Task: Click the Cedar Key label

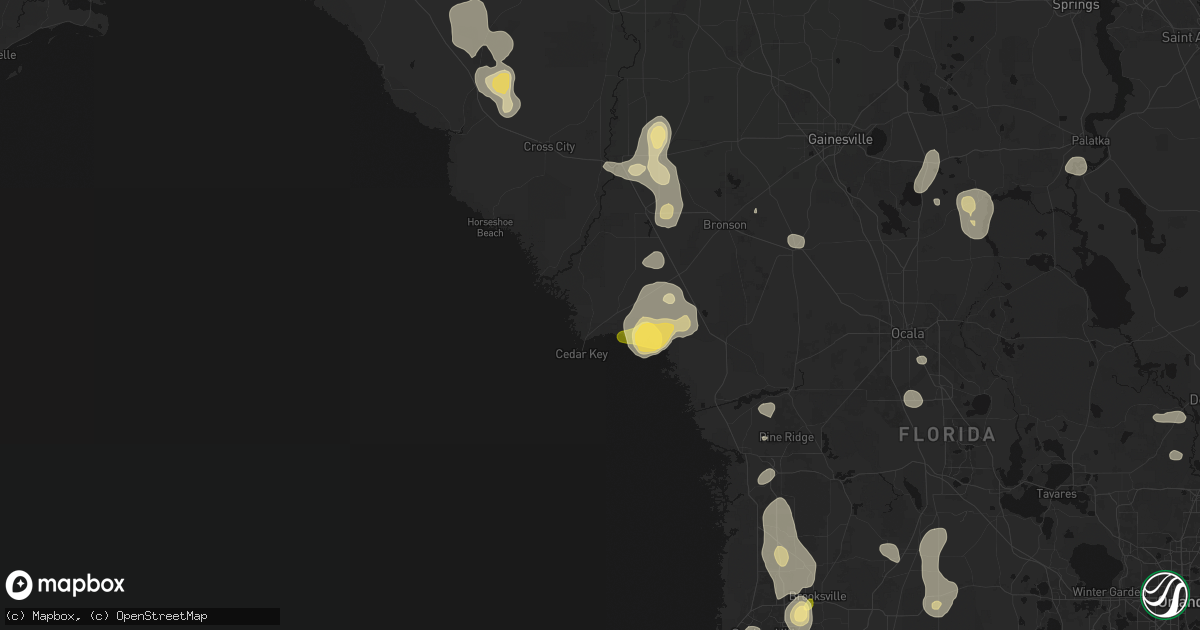Action: point(582,354)
